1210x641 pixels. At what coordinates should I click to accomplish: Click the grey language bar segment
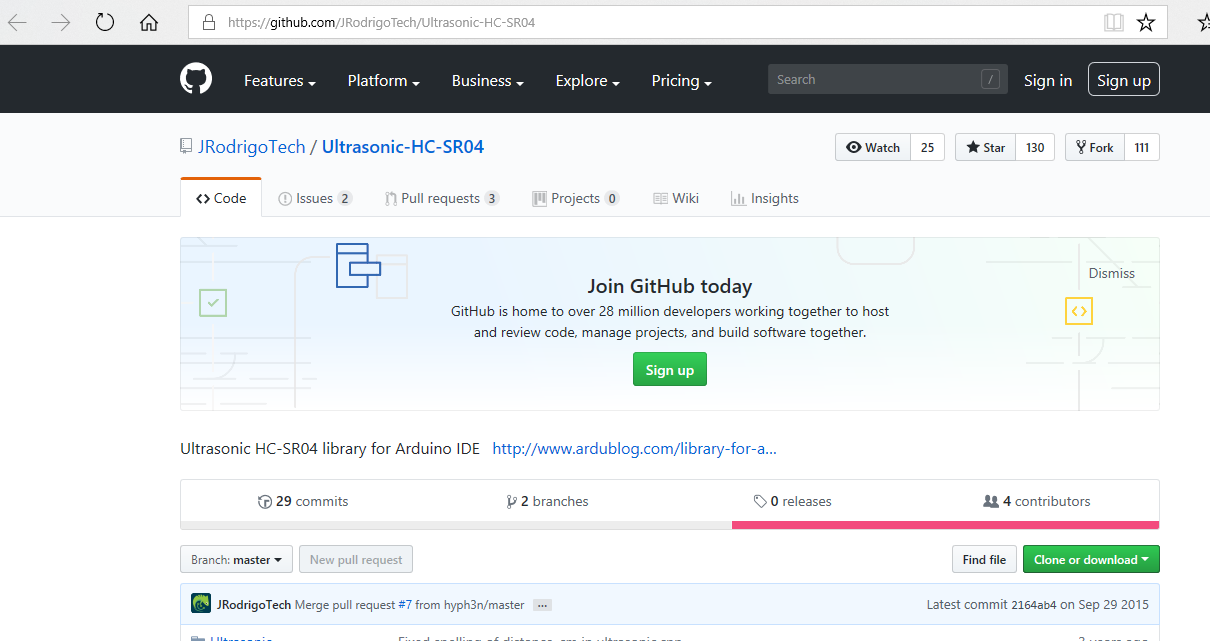coord(456,524)
